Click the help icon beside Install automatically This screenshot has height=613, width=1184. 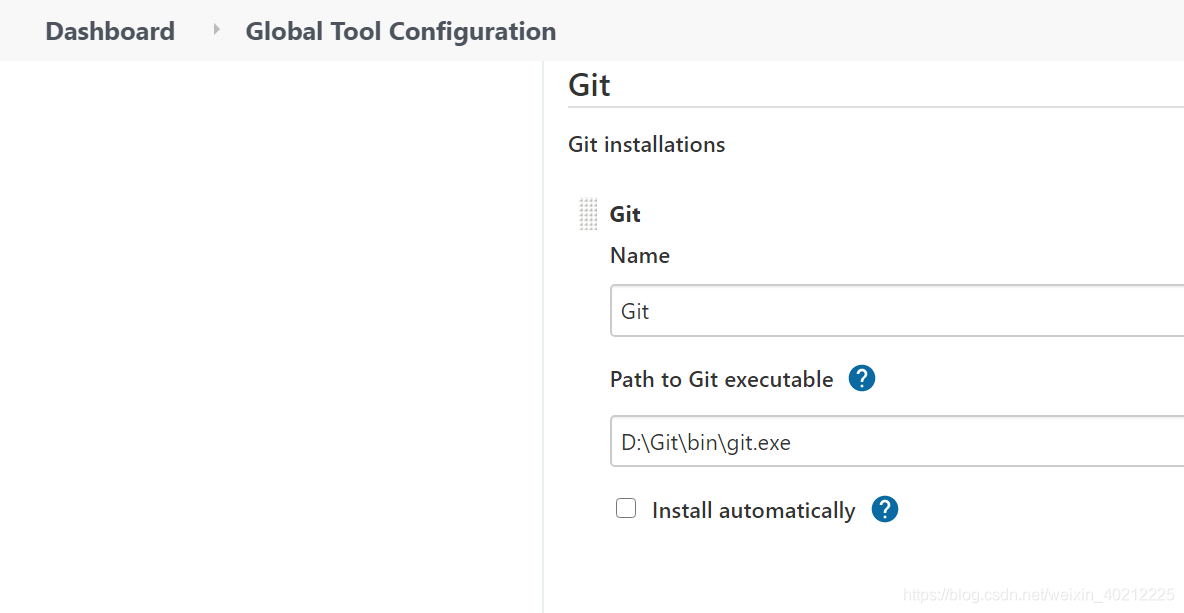pos(884,510)
